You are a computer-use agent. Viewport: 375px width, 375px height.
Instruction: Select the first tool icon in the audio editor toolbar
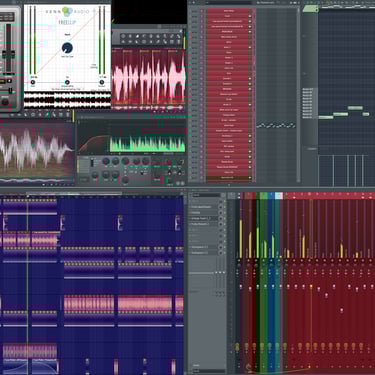(x=123, y=36)
